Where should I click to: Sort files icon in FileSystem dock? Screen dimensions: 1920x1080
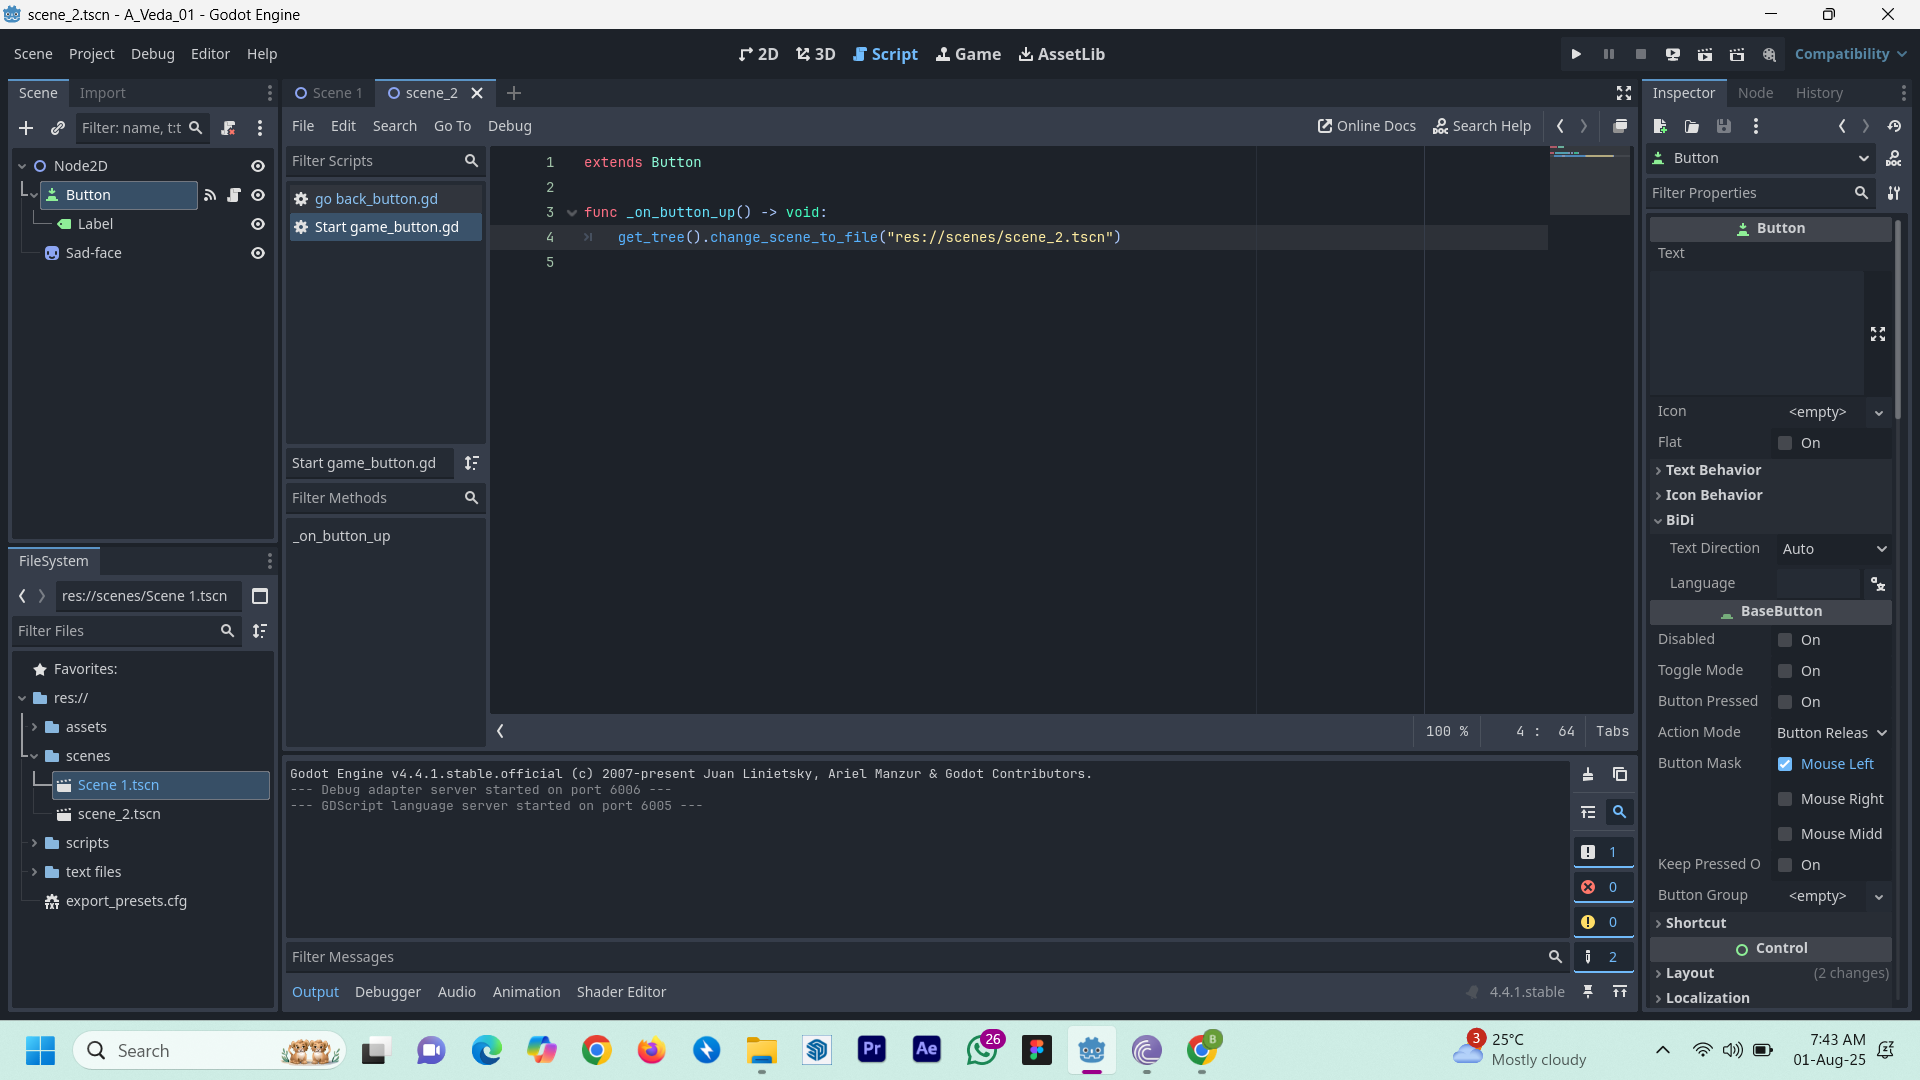tap(260, 631)
